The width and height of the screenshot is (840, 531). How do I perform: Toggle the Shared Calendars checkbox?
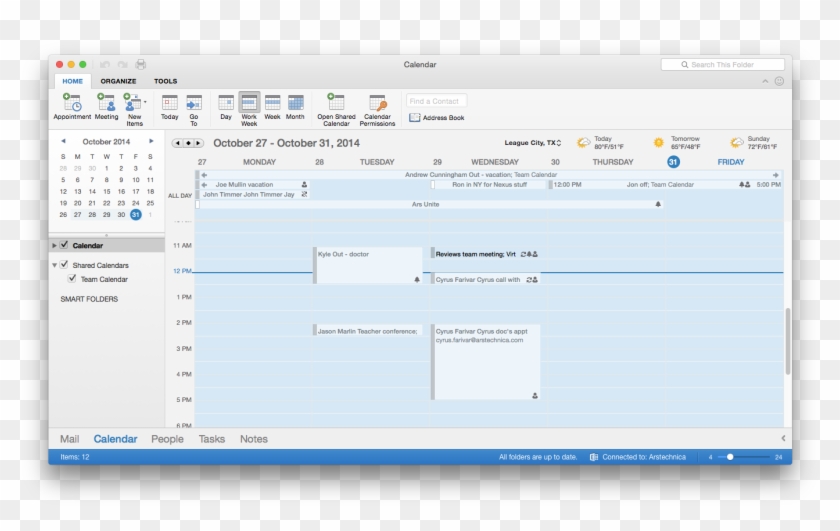(64, 265)
